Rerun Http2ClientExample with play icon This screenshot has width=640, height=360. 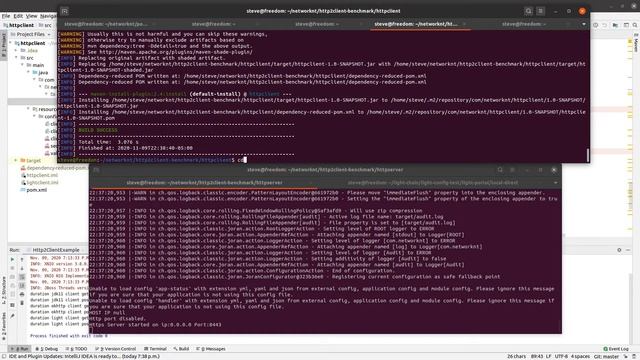(12, 260)
